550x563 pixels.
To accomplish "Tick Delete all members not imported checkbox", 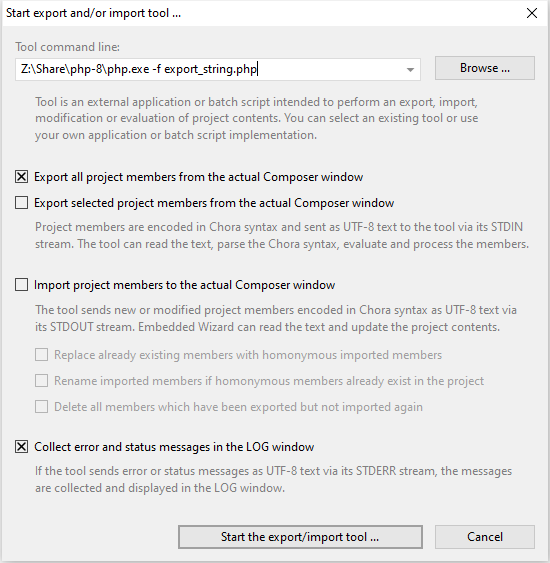I will click(x=41, y=407).
